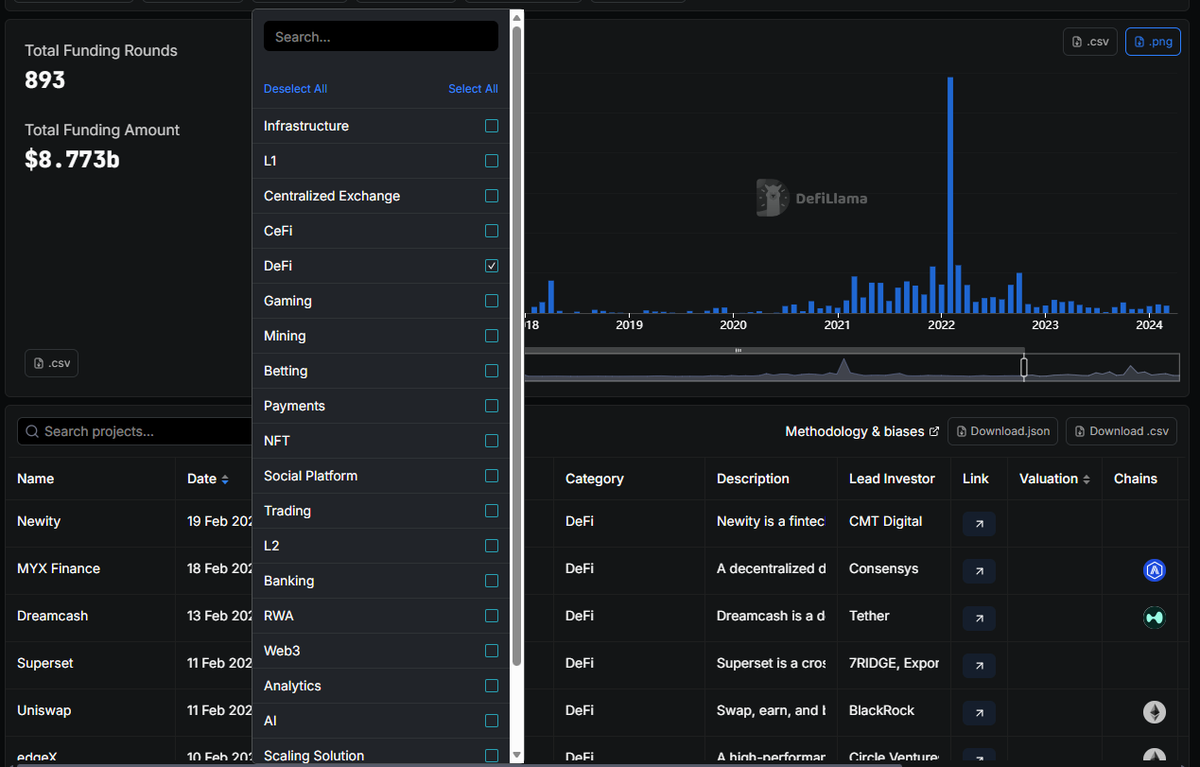Open the link arrow for Dreamcash
This screenshot has width=1200, height=767.
pyautogui.click(x=979, y=618)
